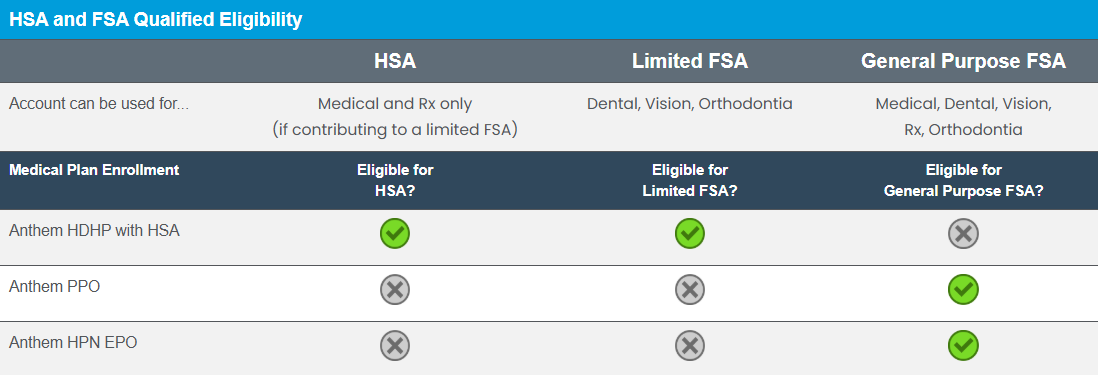This screenshot has width=1098, height=375.
Task: Click the Anthem HDHP with HSA row label
Action: (x=95, y=230)
